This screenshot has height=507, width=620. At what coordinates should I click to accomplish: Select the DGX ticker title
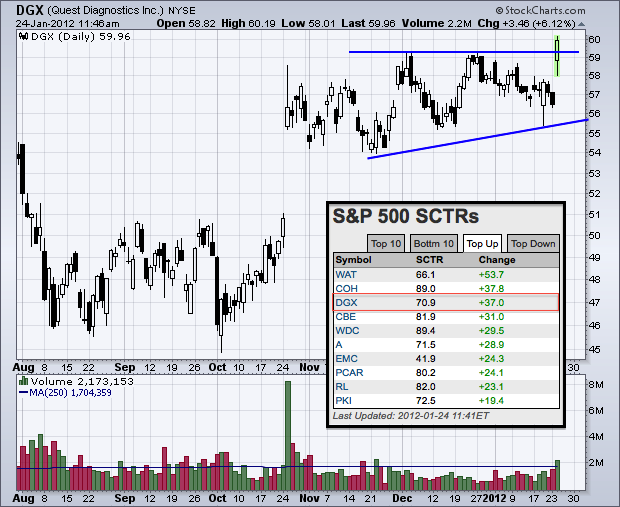click(30, 9)
